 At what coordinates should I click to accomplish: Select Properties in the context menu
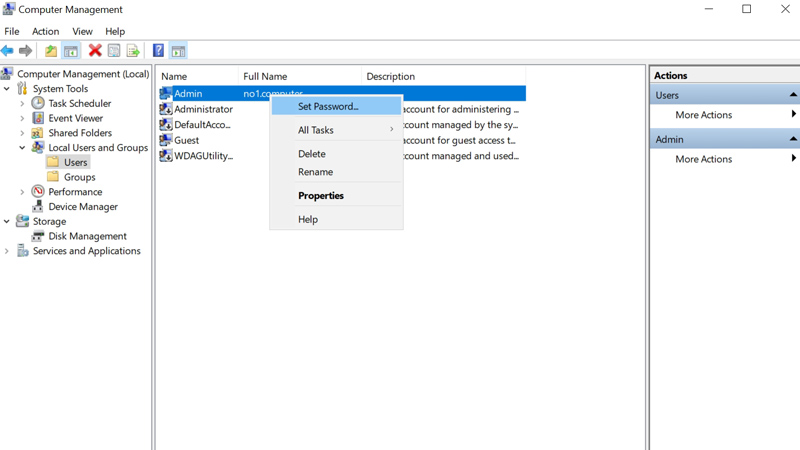(x=320, y=196)
